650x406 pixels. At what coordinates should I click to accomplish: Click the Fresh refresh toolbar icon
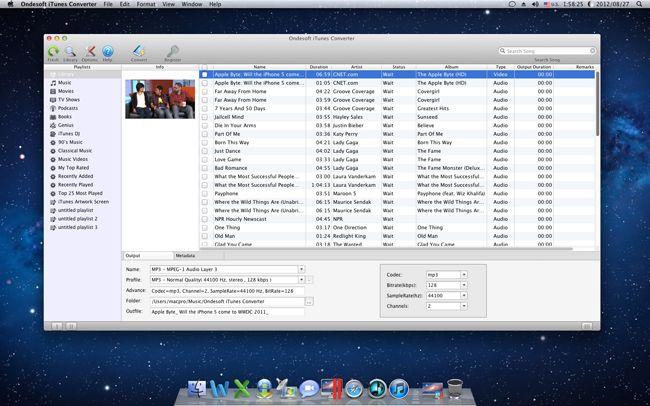tap(53, 51)
